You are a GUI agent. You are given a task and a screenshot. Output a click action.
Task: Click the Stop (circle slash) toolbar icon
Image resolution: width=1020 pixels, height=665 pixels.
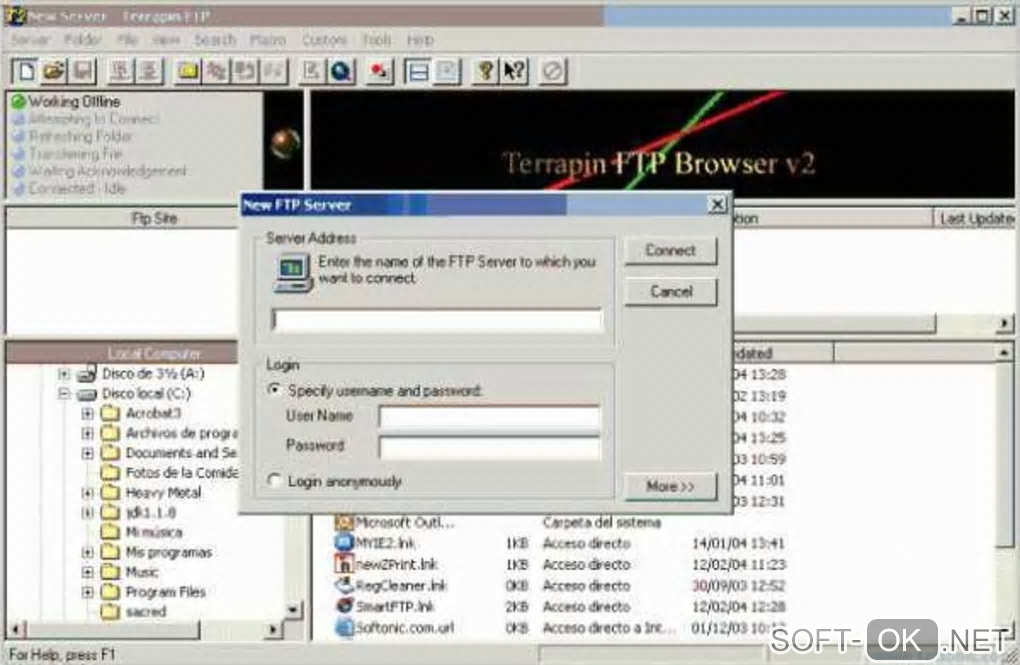tap(552, 71)
